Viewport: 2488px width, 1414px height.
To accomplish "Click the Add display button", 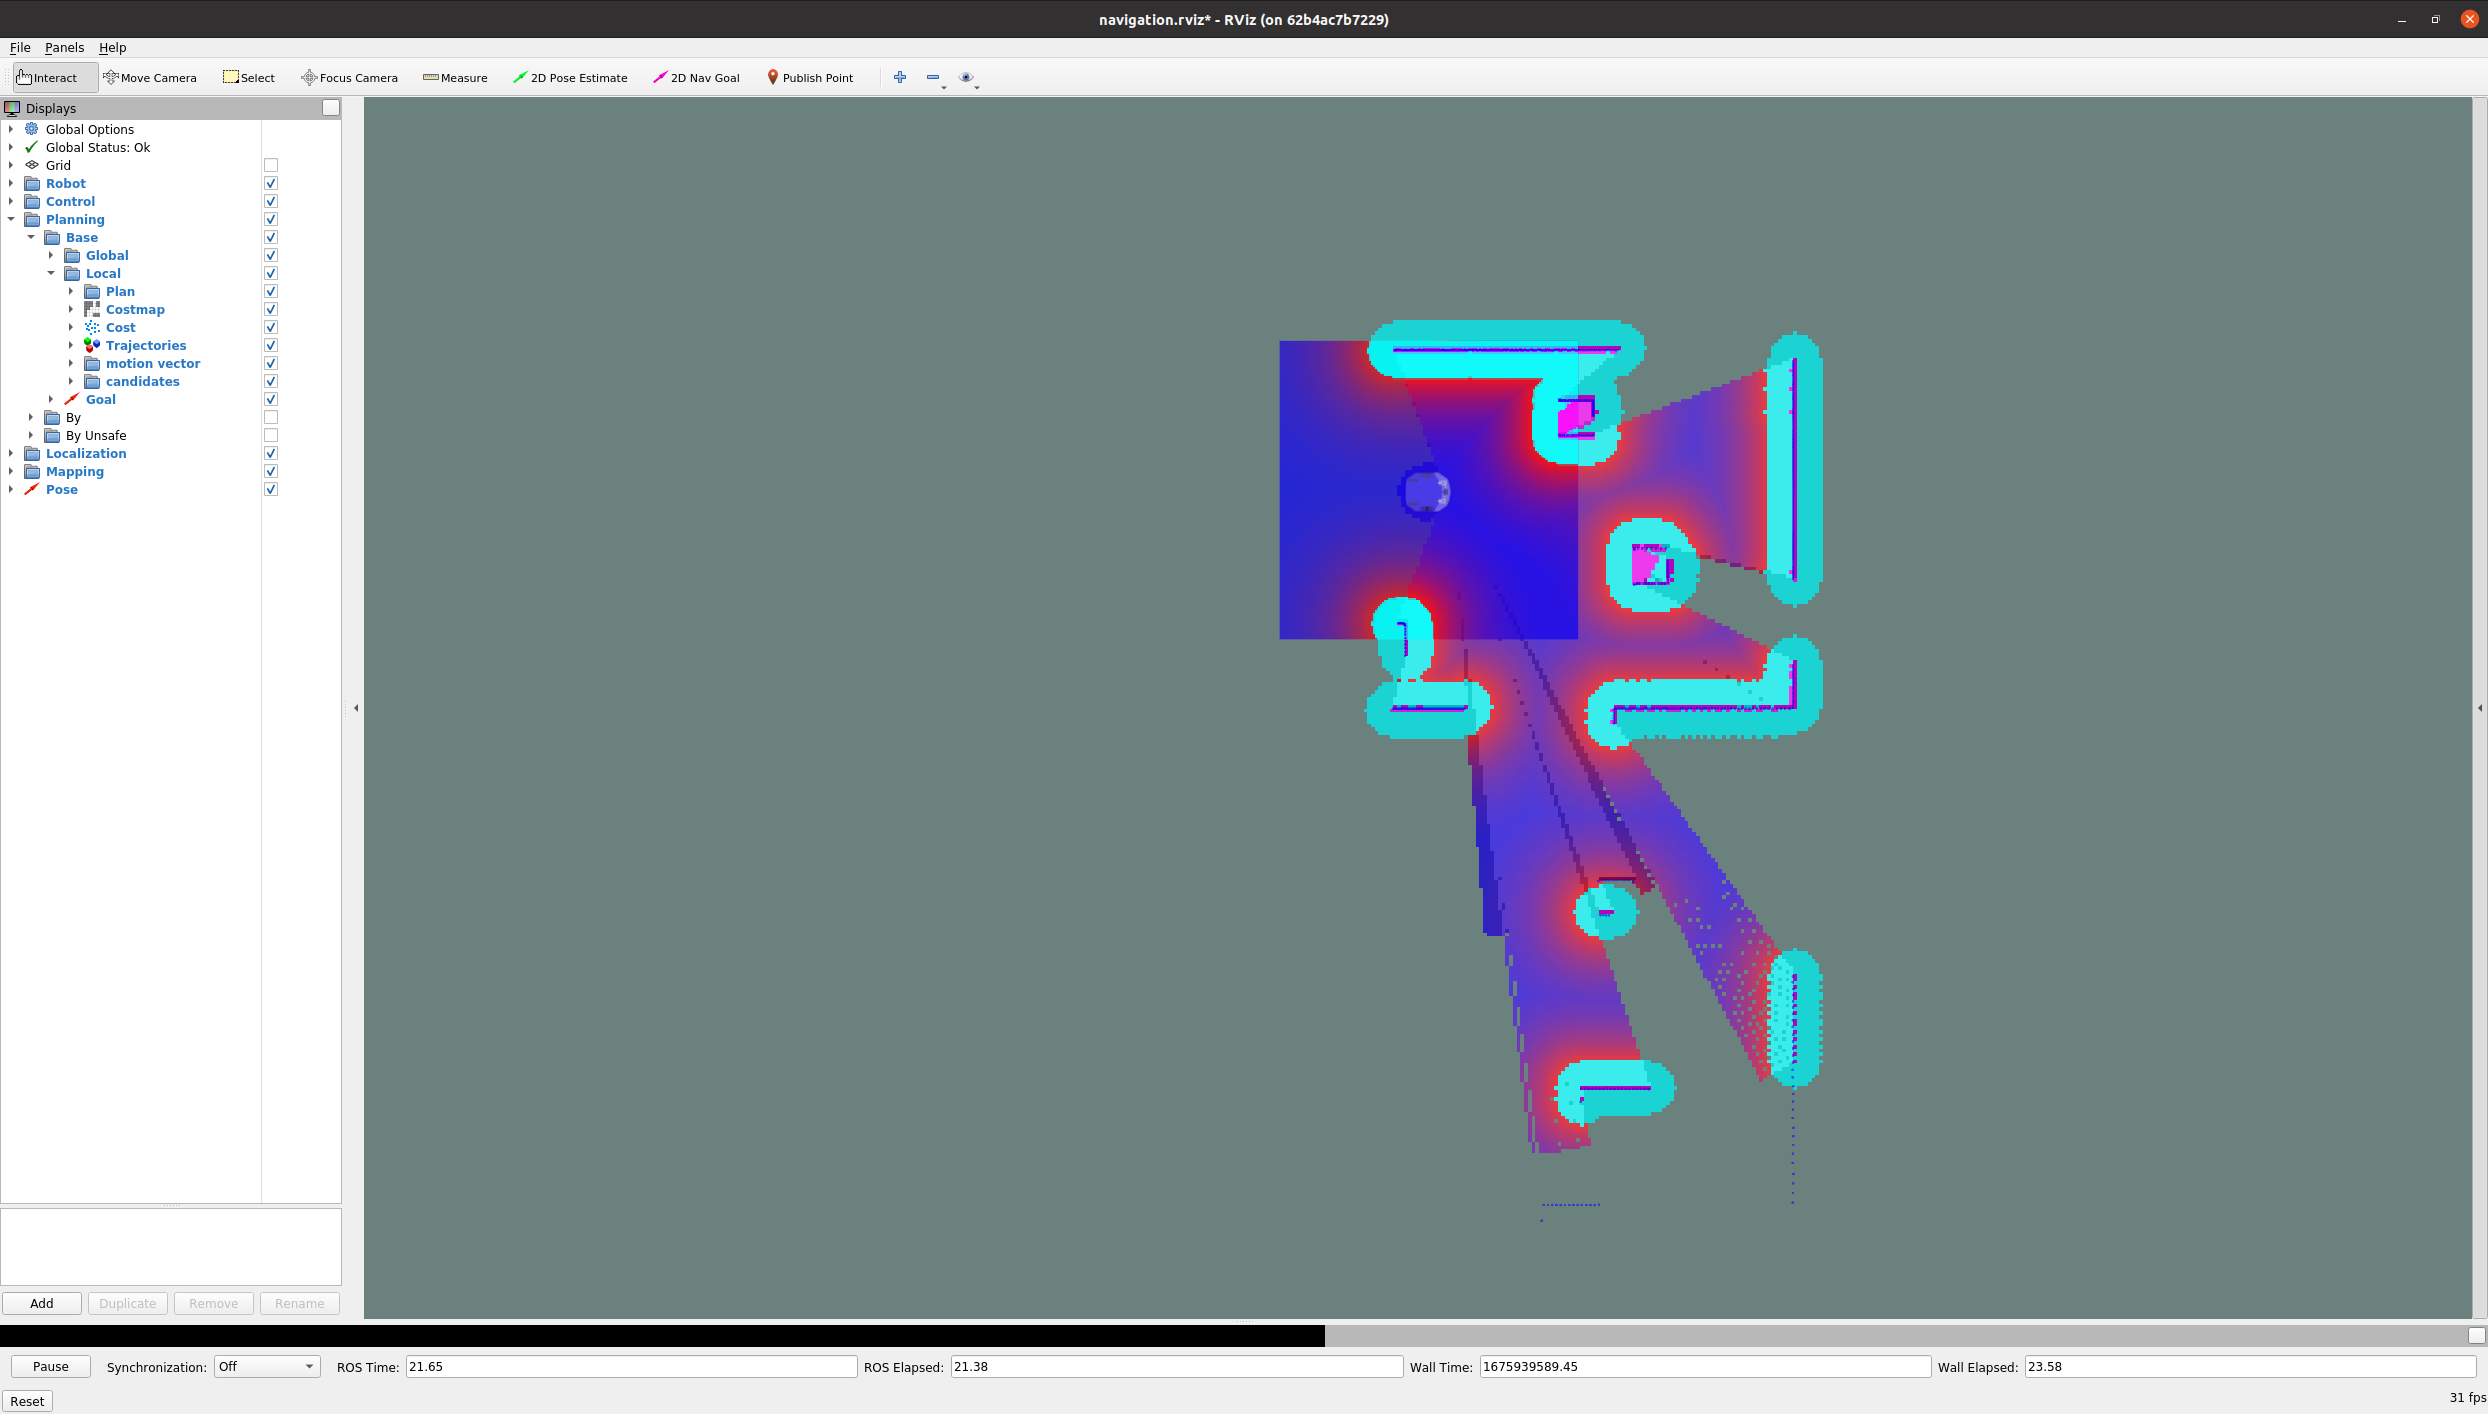I will click(42, 1303).
